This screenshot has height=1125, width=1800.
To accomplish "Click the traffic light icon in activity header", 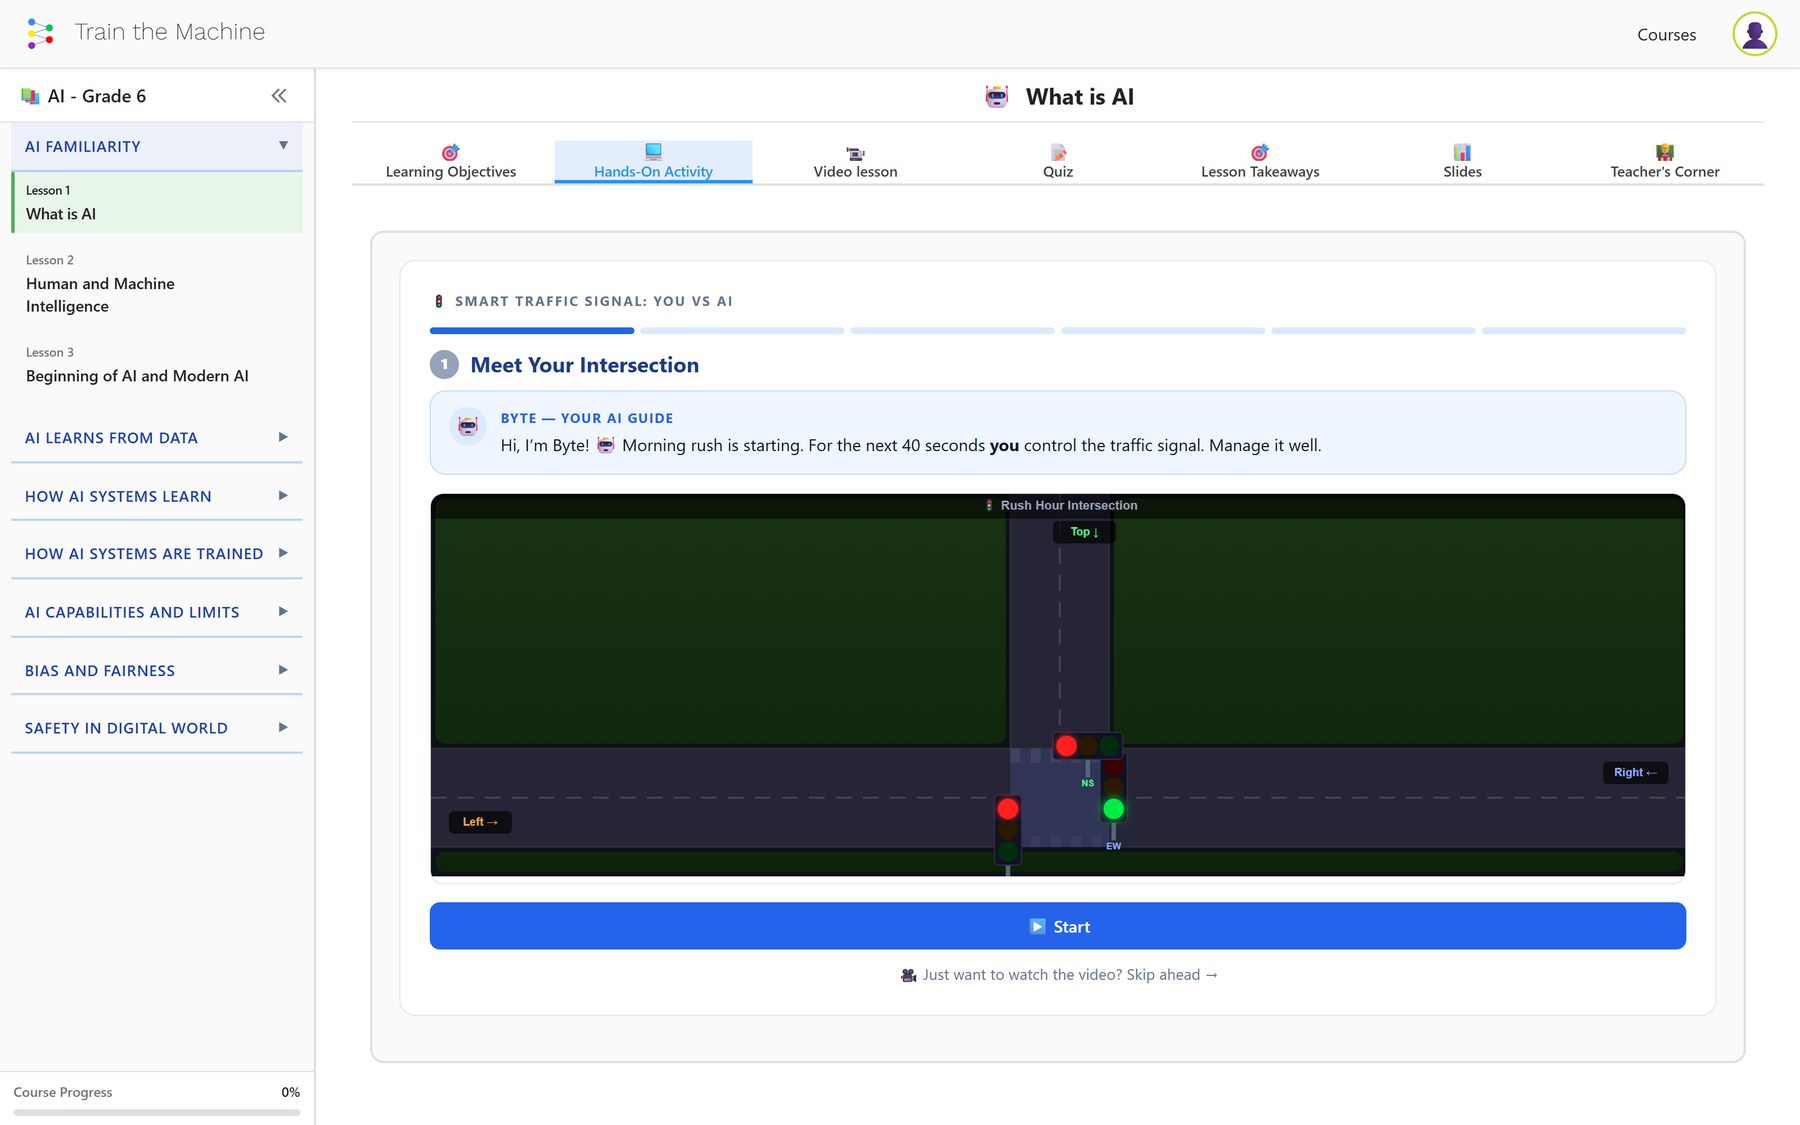I will click(x=439, y=301).
